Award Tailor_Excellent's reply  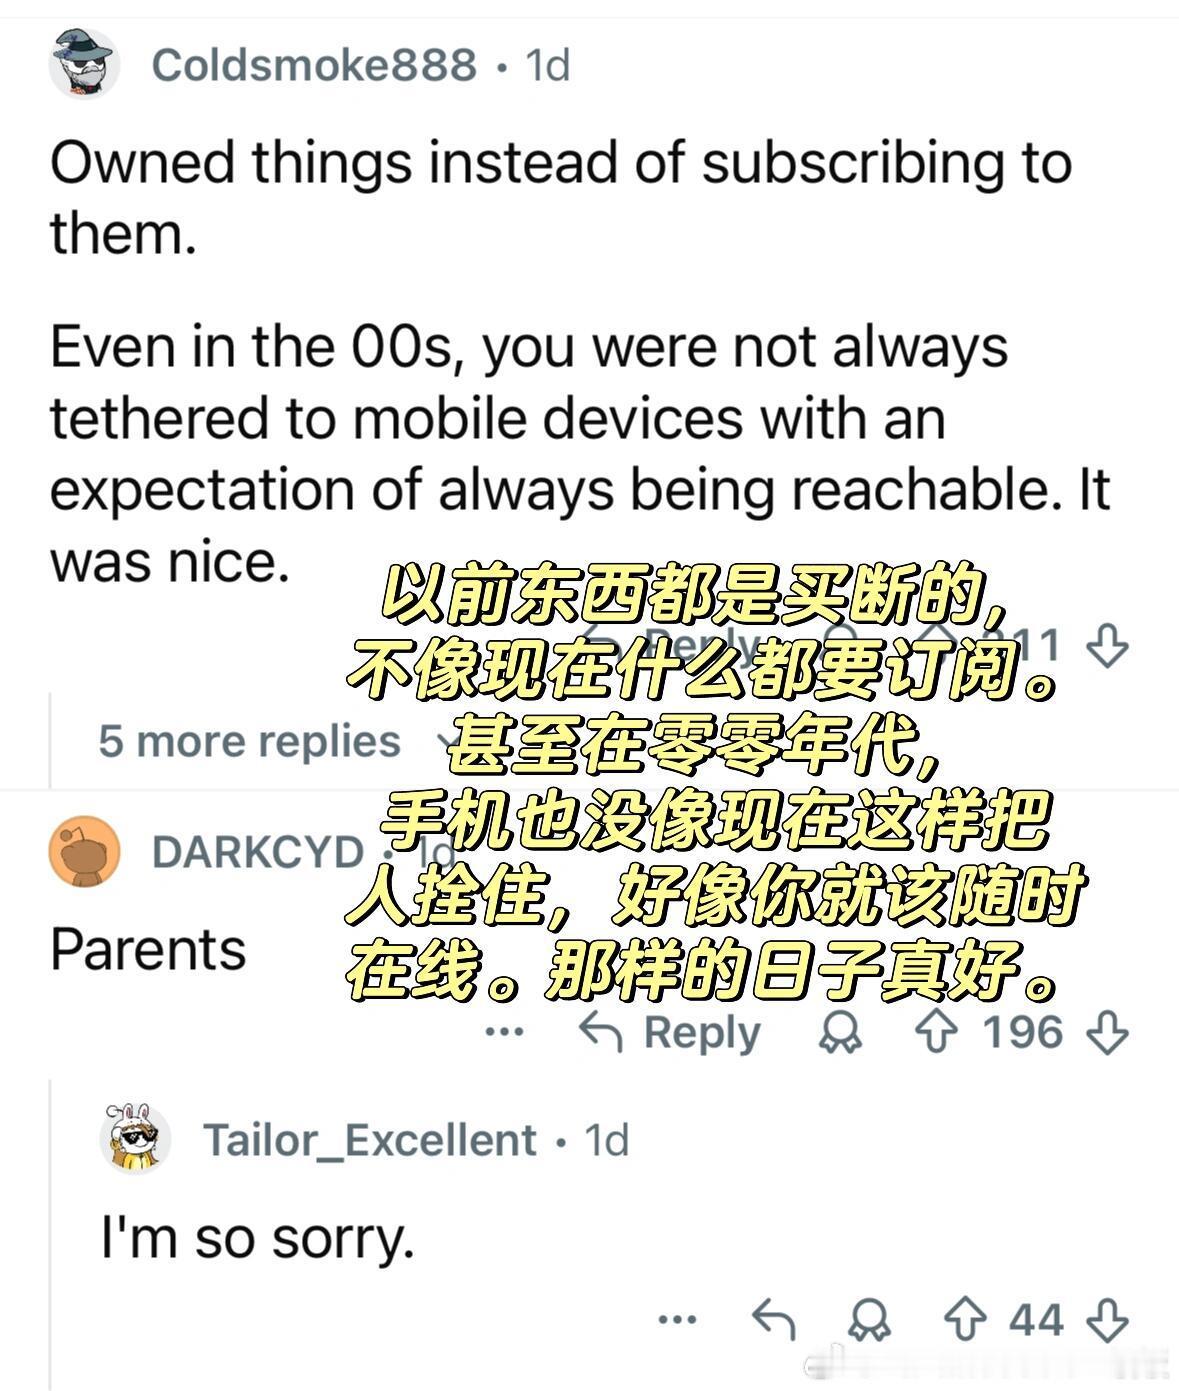click(868, 1320)
